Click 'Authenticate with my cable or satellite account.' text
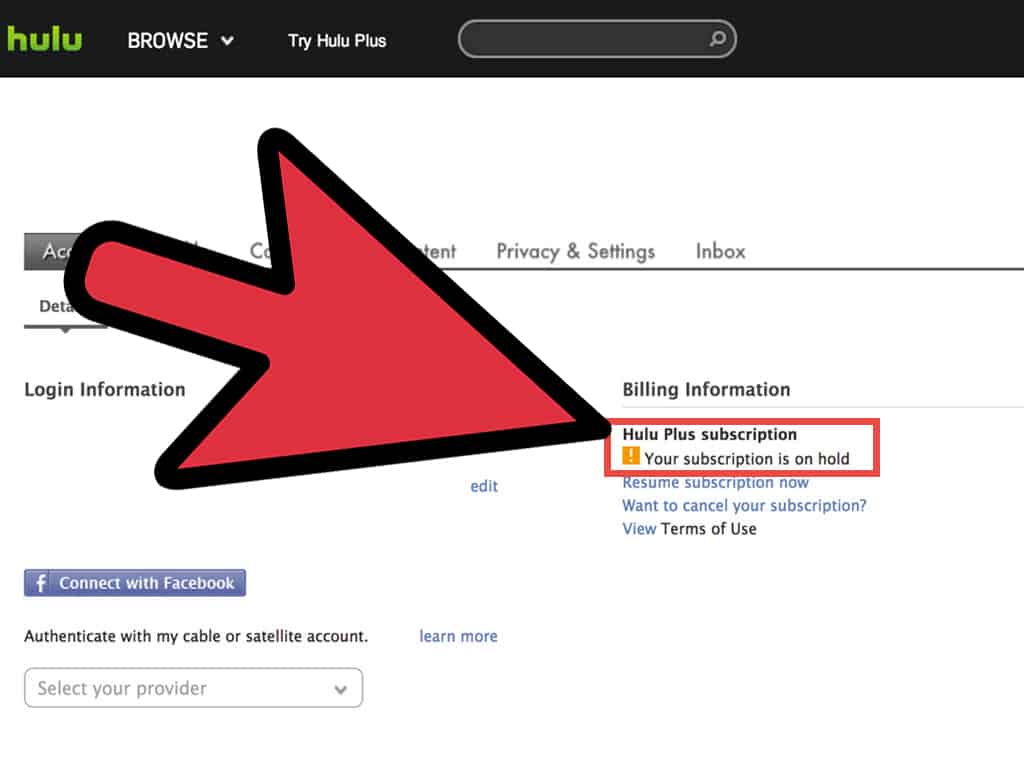 196,636
